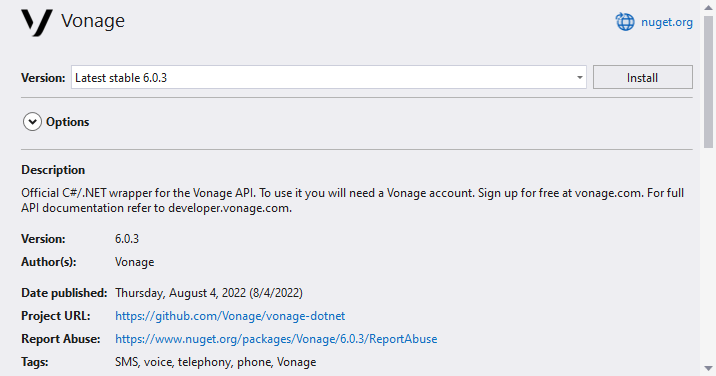The image size is (716, 376).
Task: Open the GitHub vonage-dotnet project URL
Action: [230, 316]
